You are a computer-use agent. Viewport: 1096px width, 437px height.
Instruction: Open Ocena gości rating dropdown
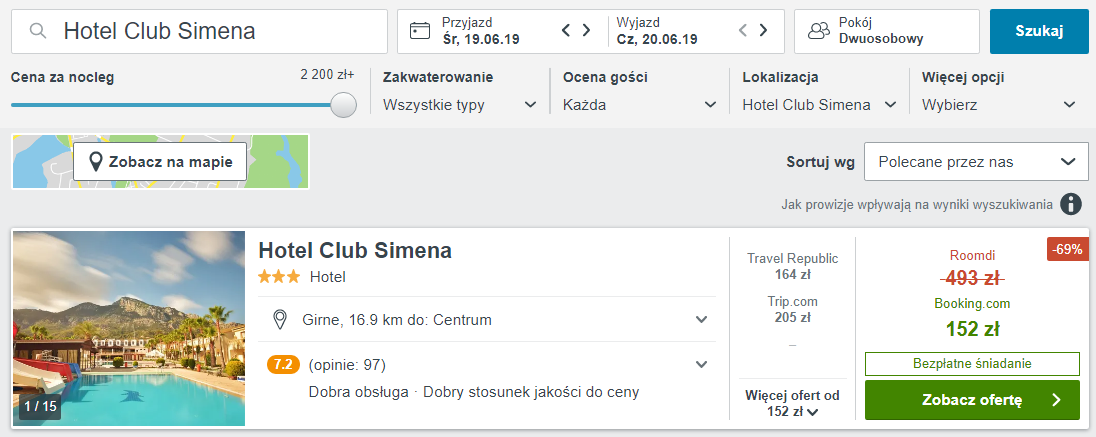[640, 105]
